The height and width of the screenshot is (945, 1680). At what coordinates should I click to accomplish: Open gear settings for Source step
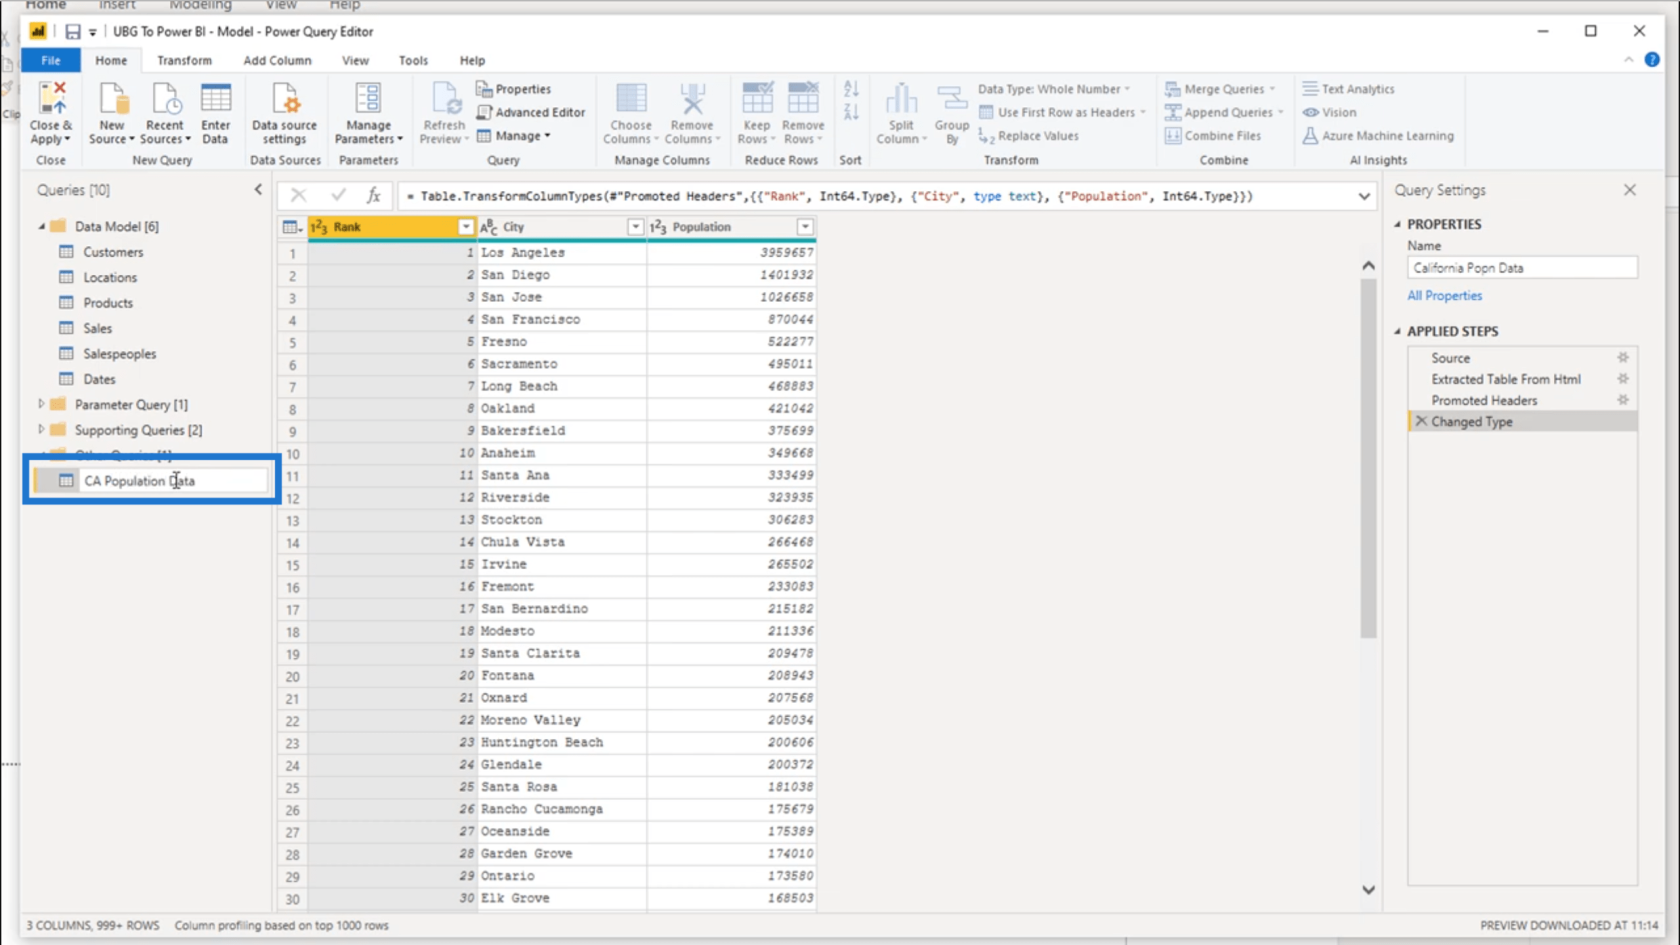point(1623,358)
